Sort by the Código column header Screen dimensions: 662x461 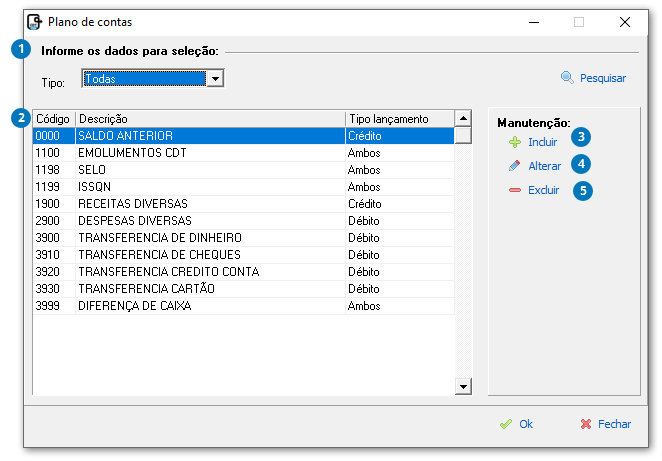(53, 118)
